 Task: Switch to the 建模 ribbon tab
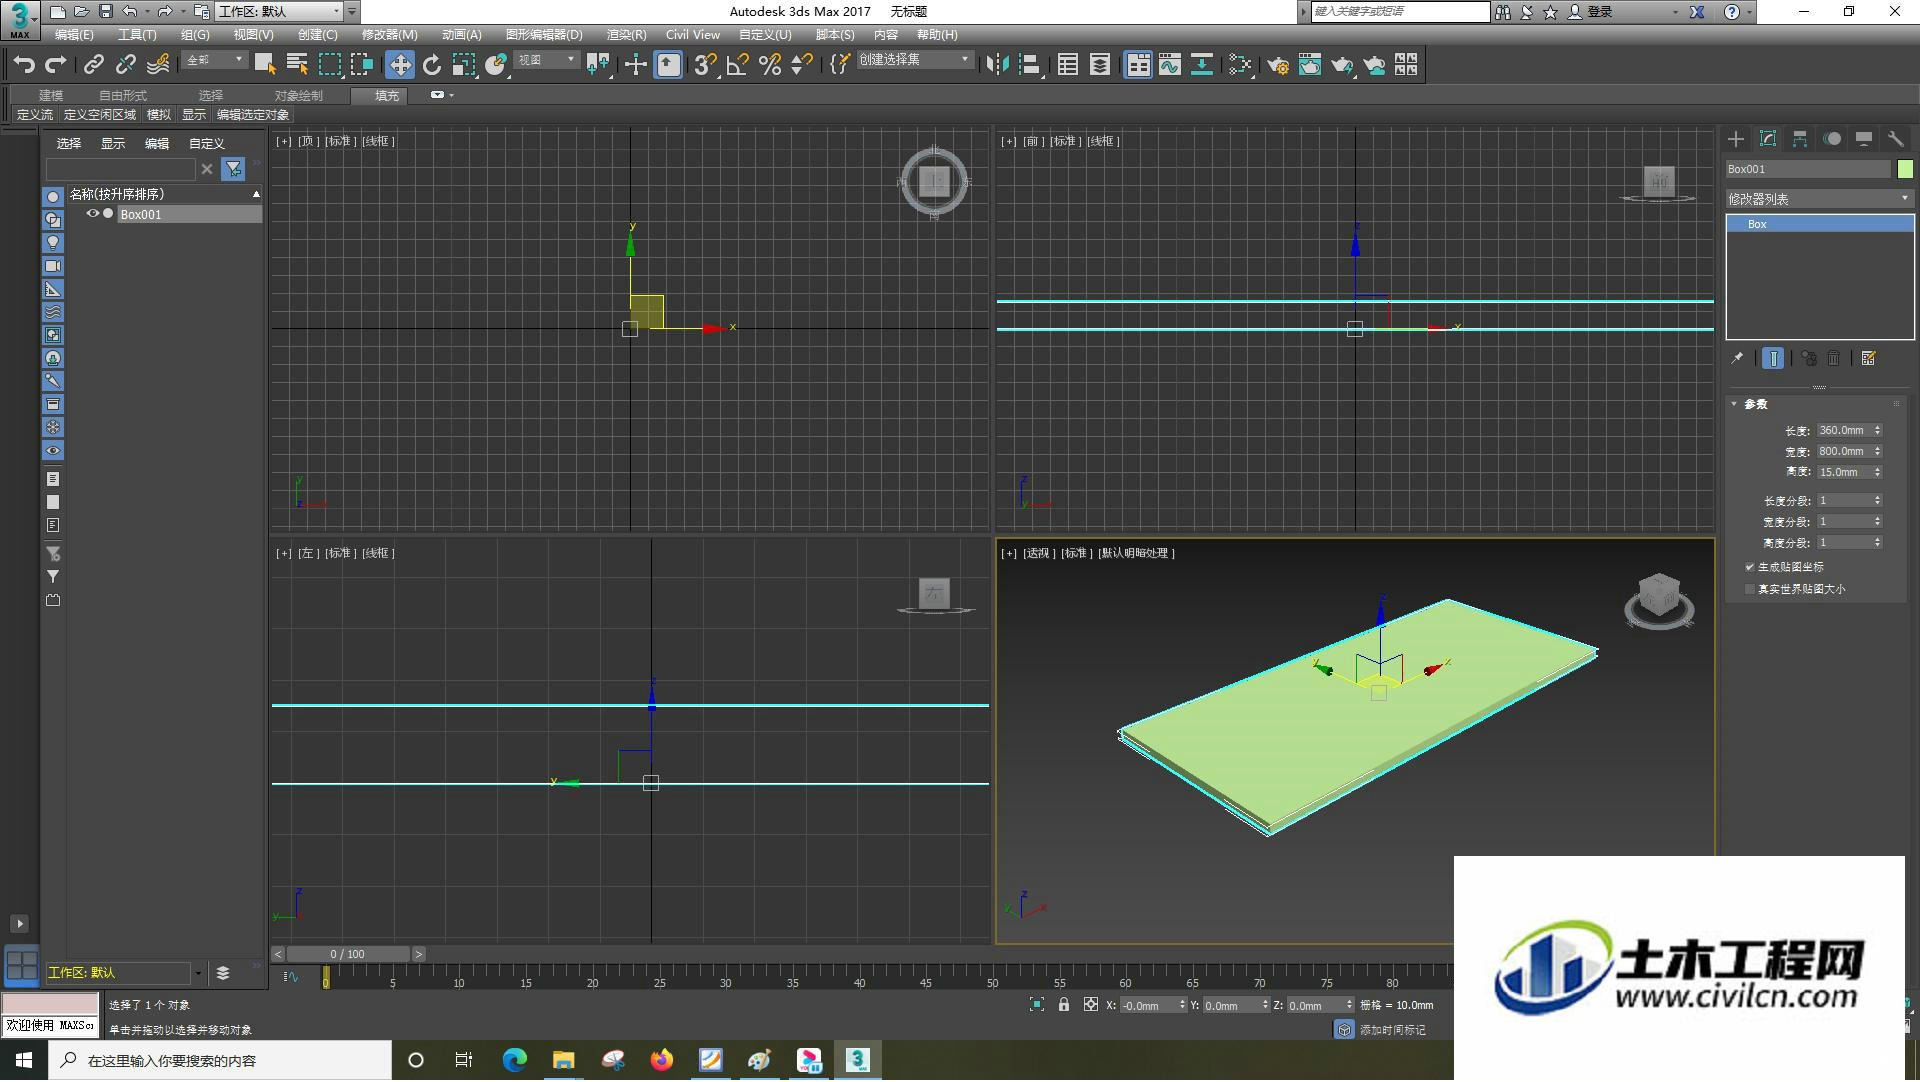coord(51,96)
